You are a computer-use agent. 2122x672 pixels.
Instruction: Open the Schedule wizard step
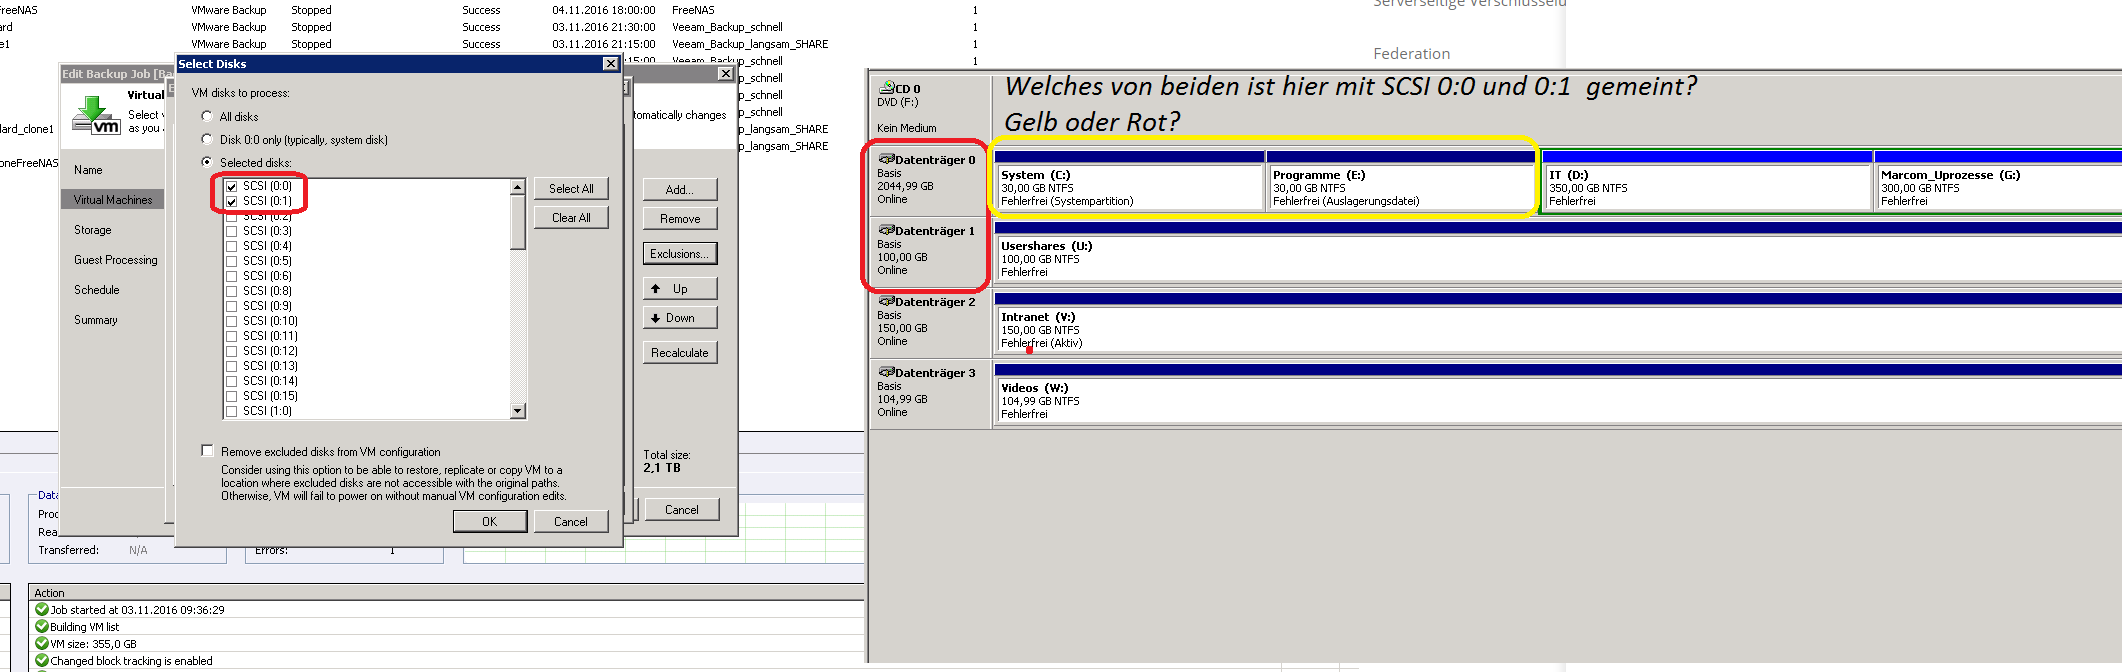pyautogui.click(x=96, y=290)
